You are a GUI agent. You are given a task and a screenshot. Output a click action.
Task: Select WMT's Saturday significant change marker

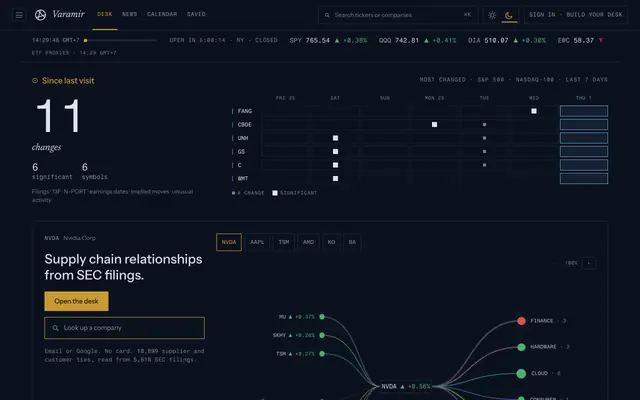[x=335, y=178]
